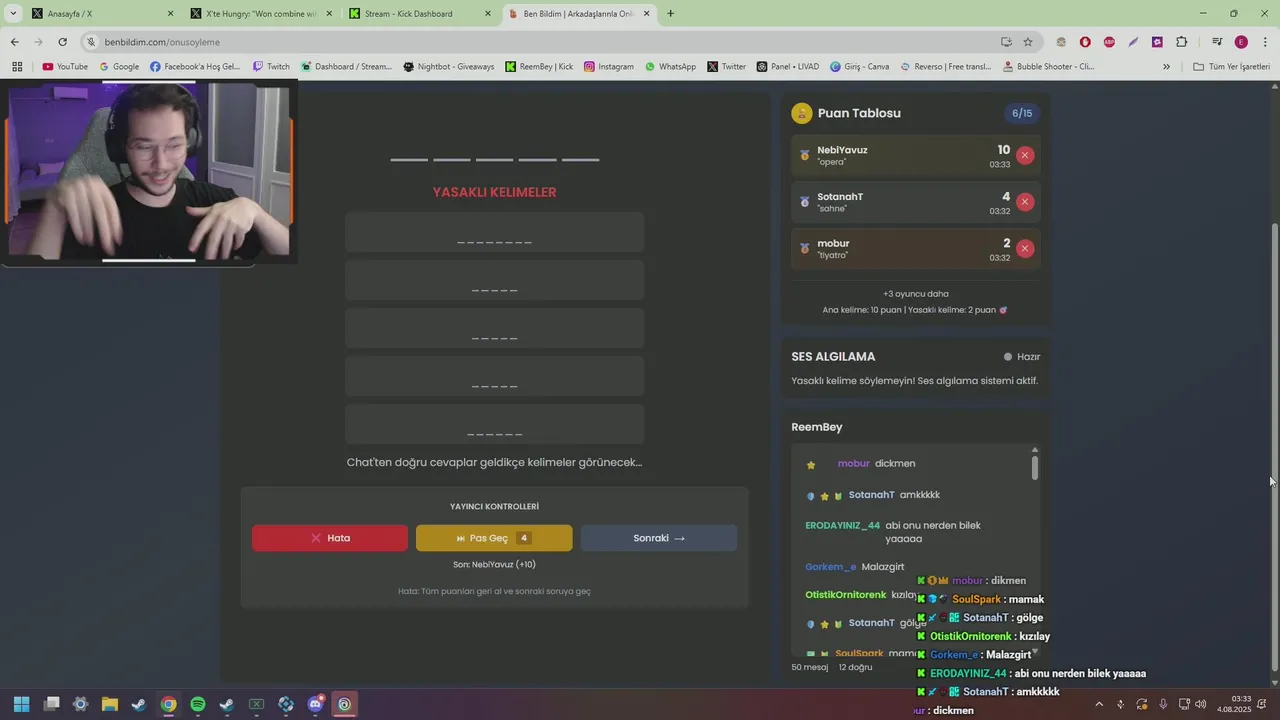
Task: Click the streamer webcam overlay
Action: [148, 172]
